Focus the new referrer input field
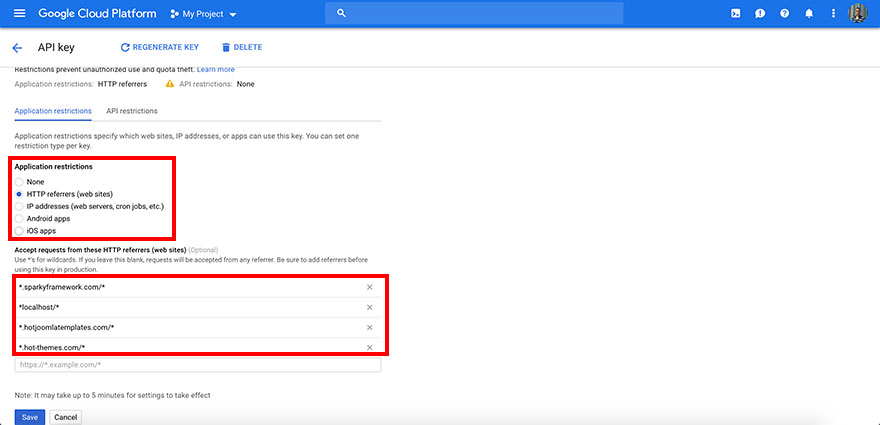Image resolution: width=880 pixels, height=425 pixels. [x=198, y=364]
